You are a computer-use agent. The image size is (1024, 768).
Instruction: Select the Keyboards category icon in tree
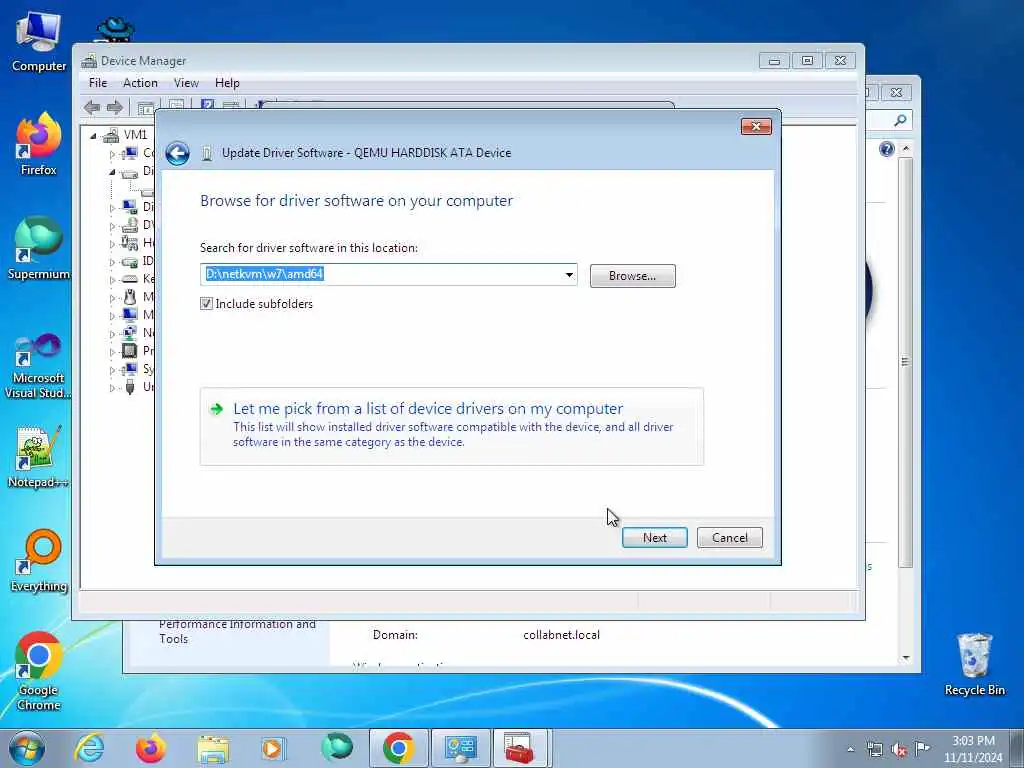coord(130,279)
